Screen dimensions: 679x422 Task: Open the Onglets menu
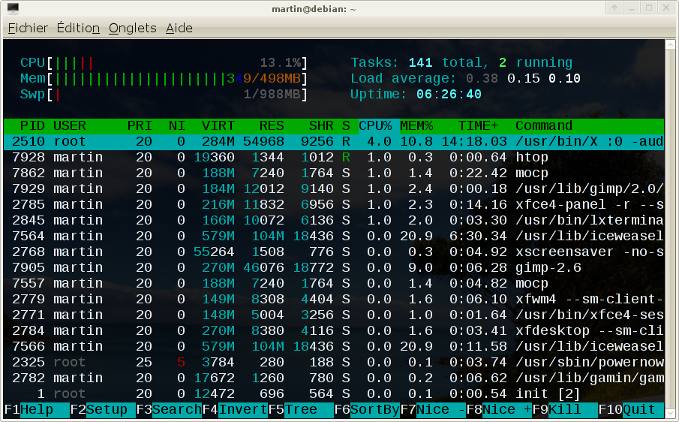(131, 27)
